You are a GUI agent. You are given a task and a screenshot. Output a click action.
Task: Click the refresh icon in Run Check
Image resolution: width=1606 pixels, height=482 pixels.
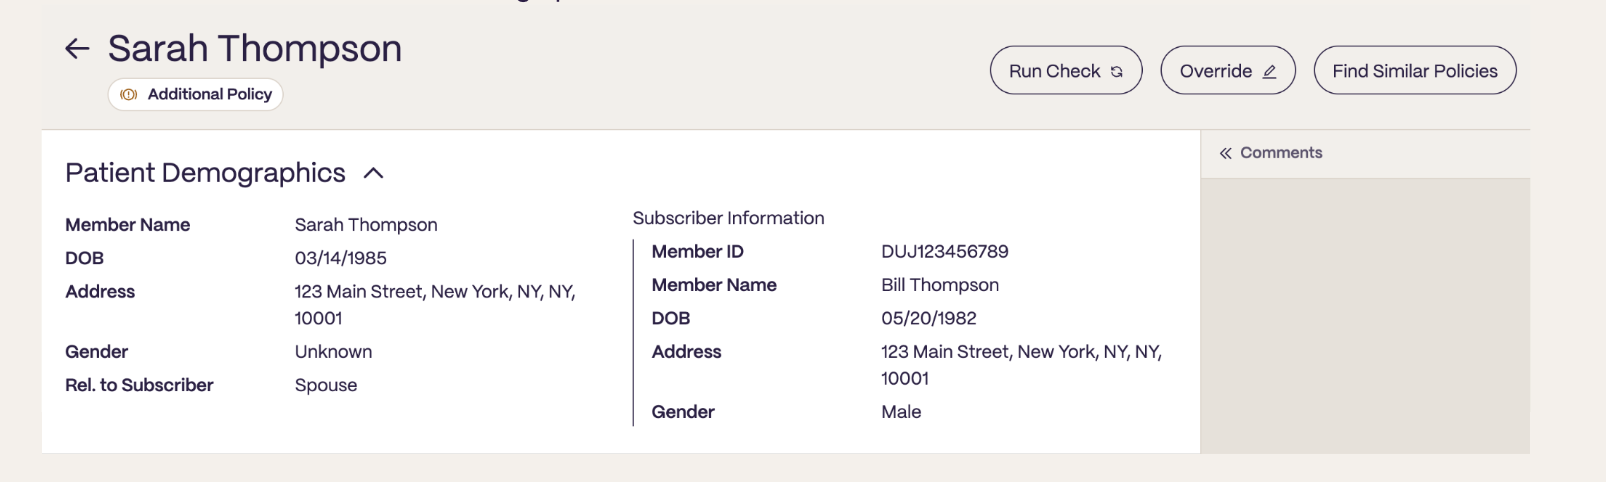click(1117, 72)
